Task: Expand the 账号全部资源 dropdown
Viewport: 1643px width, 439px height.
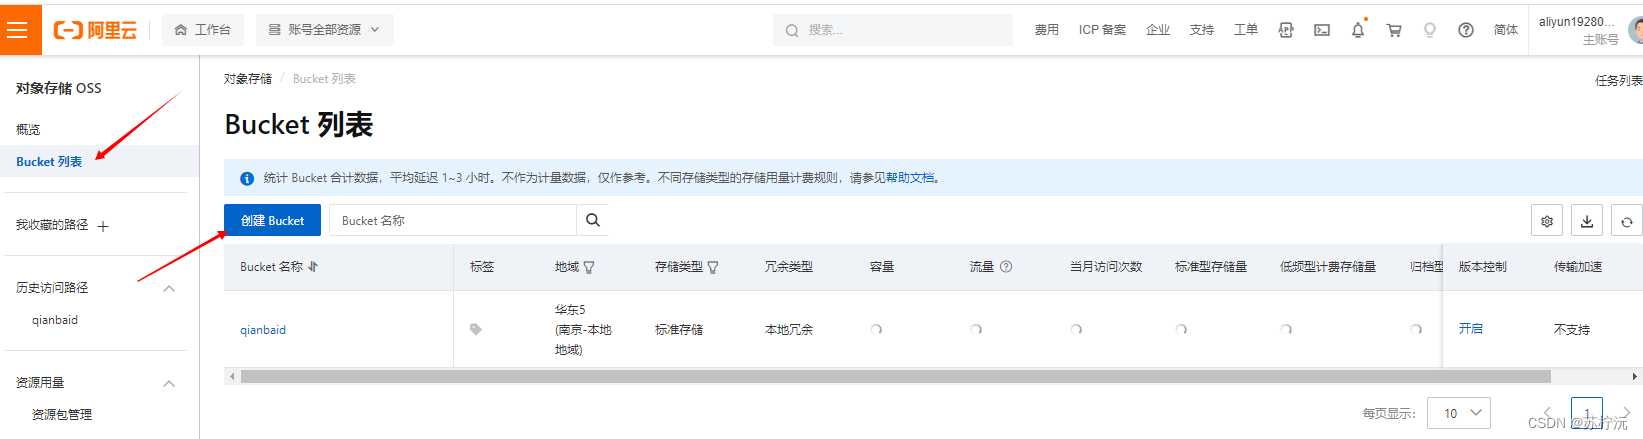Action: coord(324,30)
